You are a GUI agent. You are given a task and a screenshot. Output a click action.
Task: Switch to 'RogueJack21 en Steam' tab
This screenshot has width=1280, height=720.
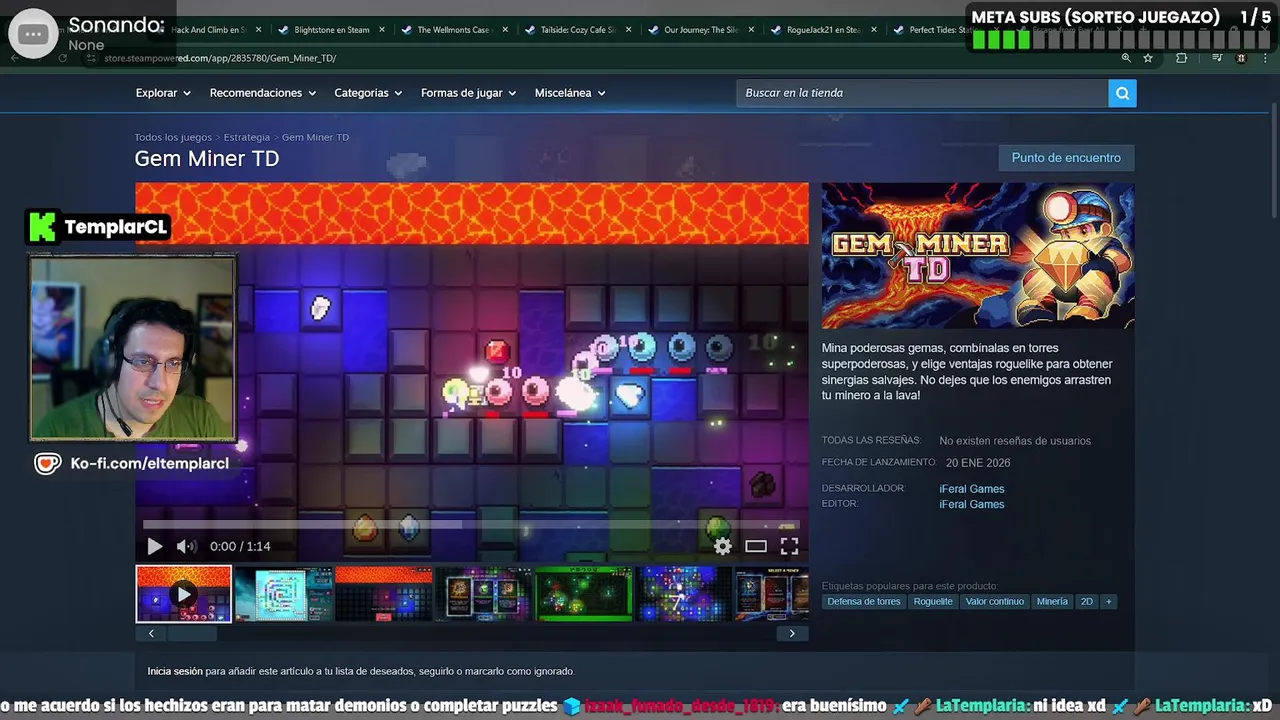click(x=822, y=30)
